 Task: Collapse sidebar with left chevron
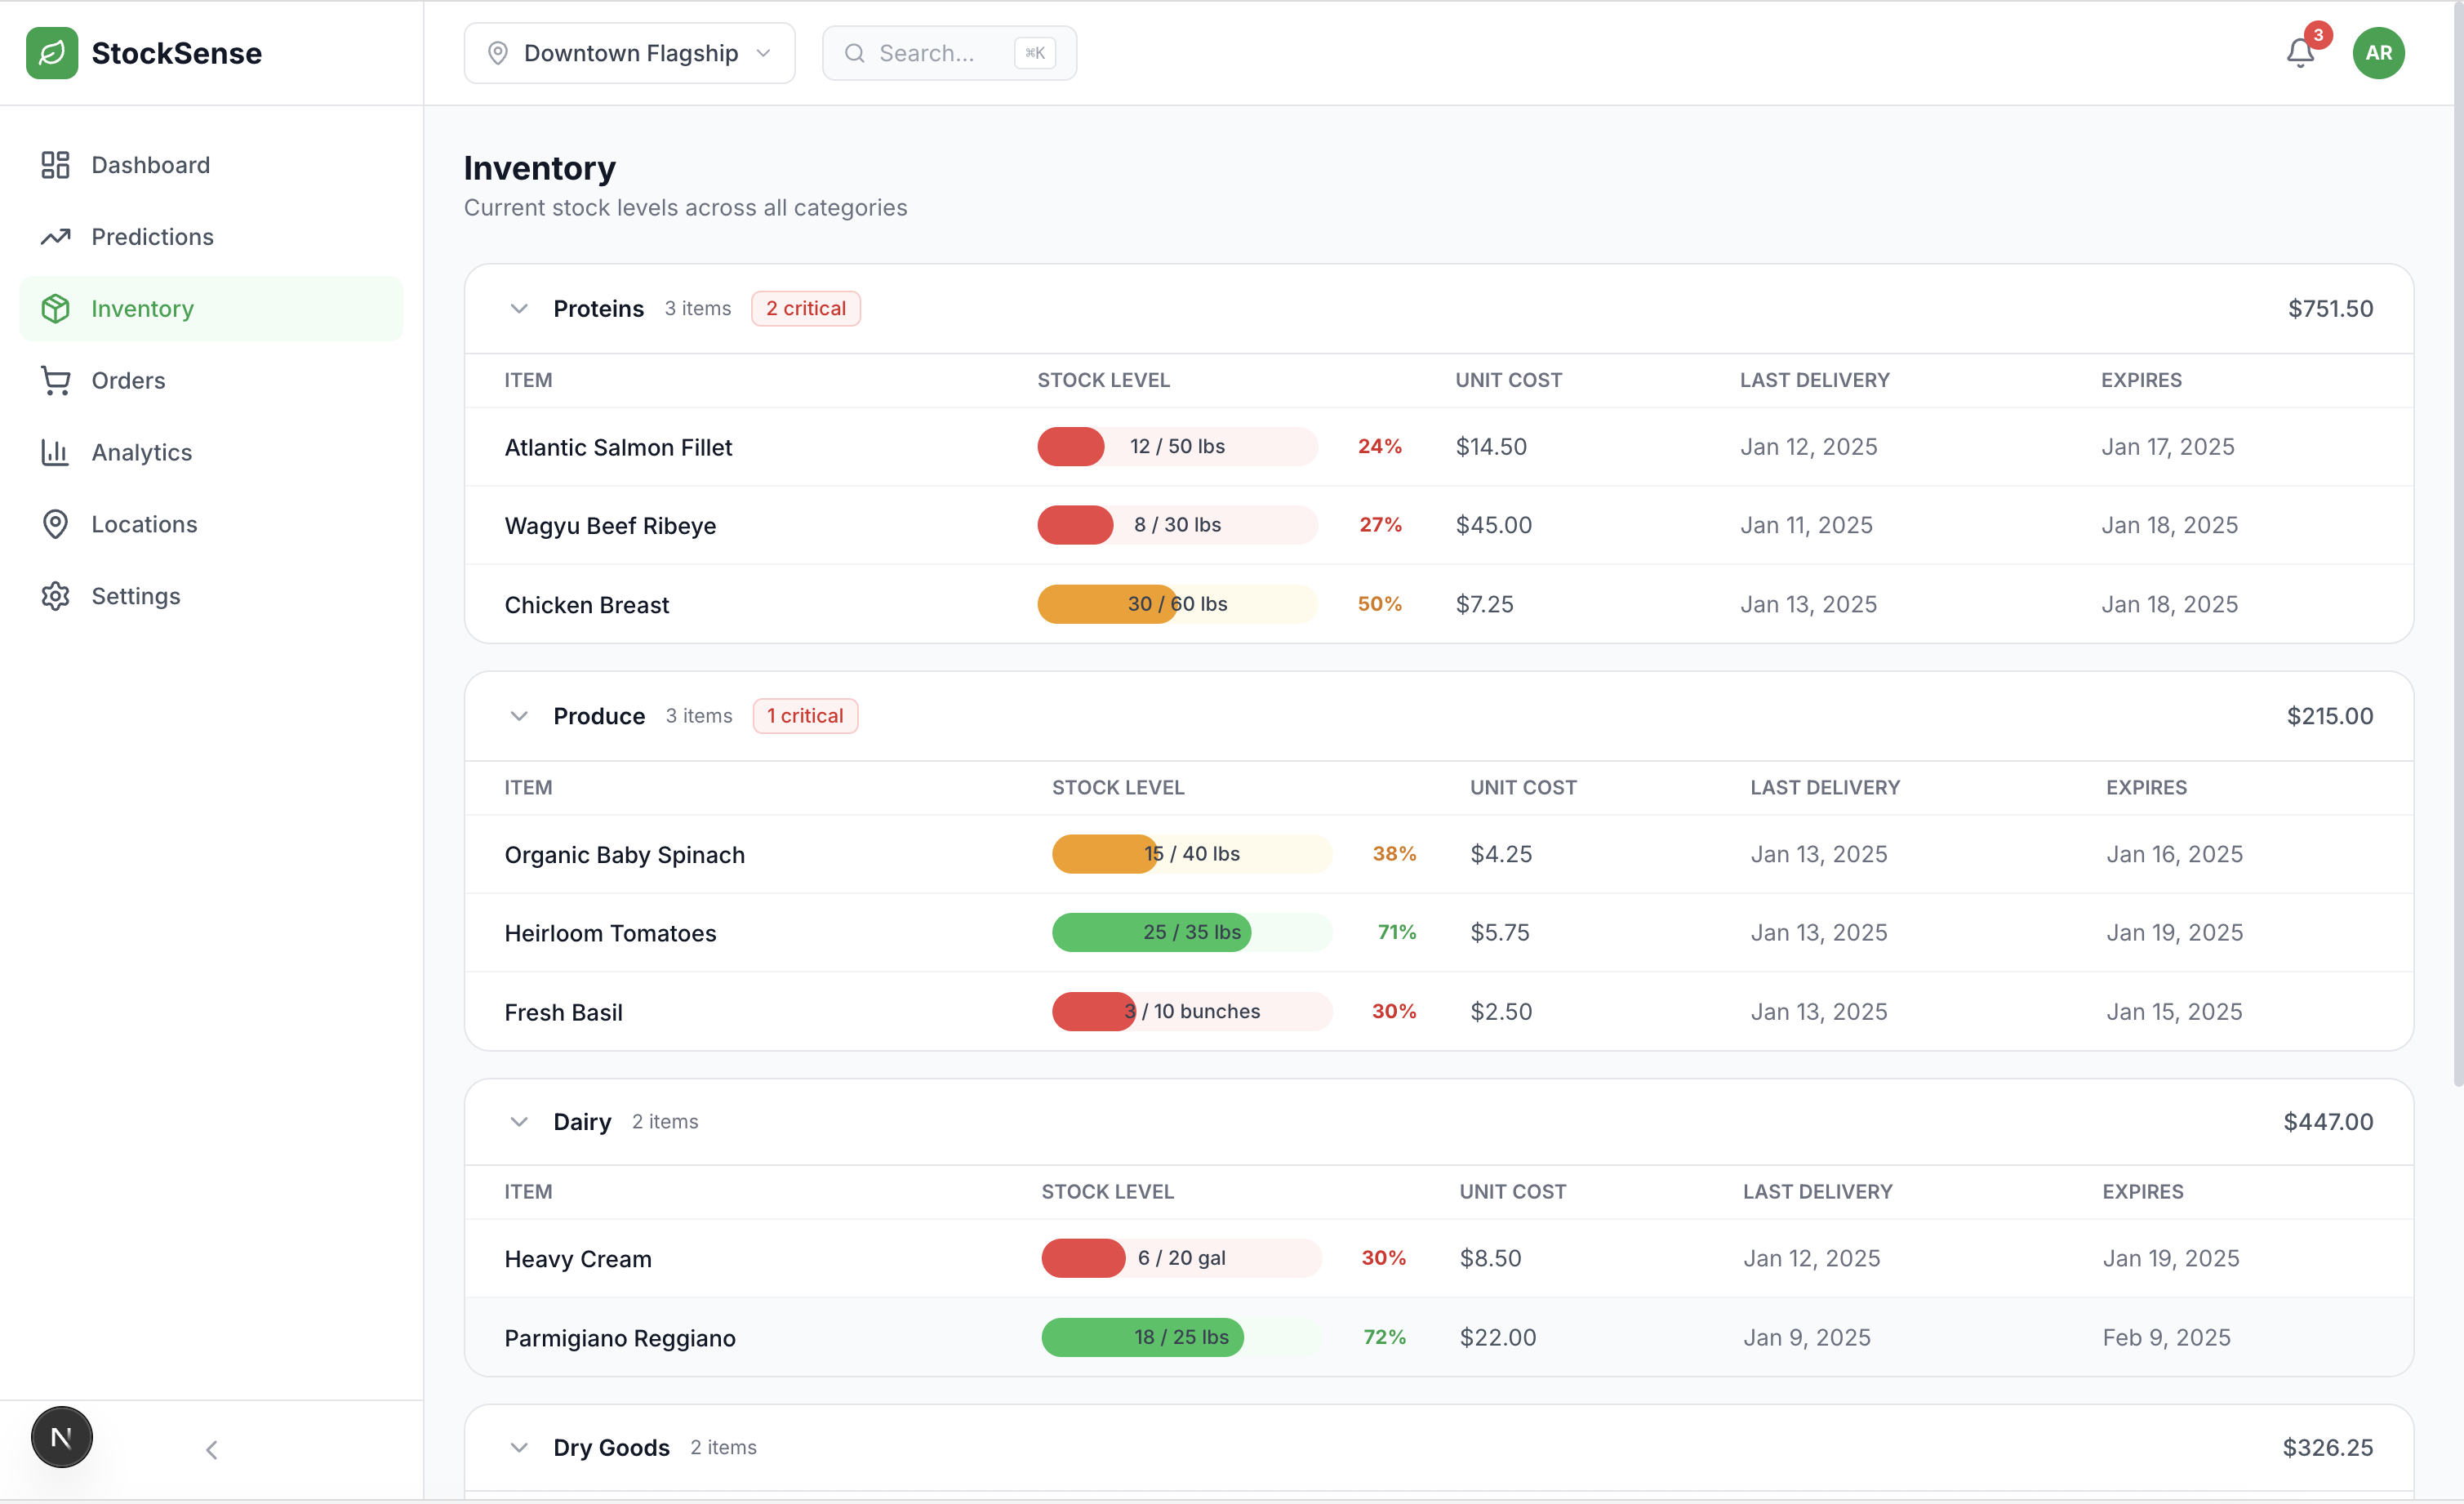click(x=211, y=1449)
